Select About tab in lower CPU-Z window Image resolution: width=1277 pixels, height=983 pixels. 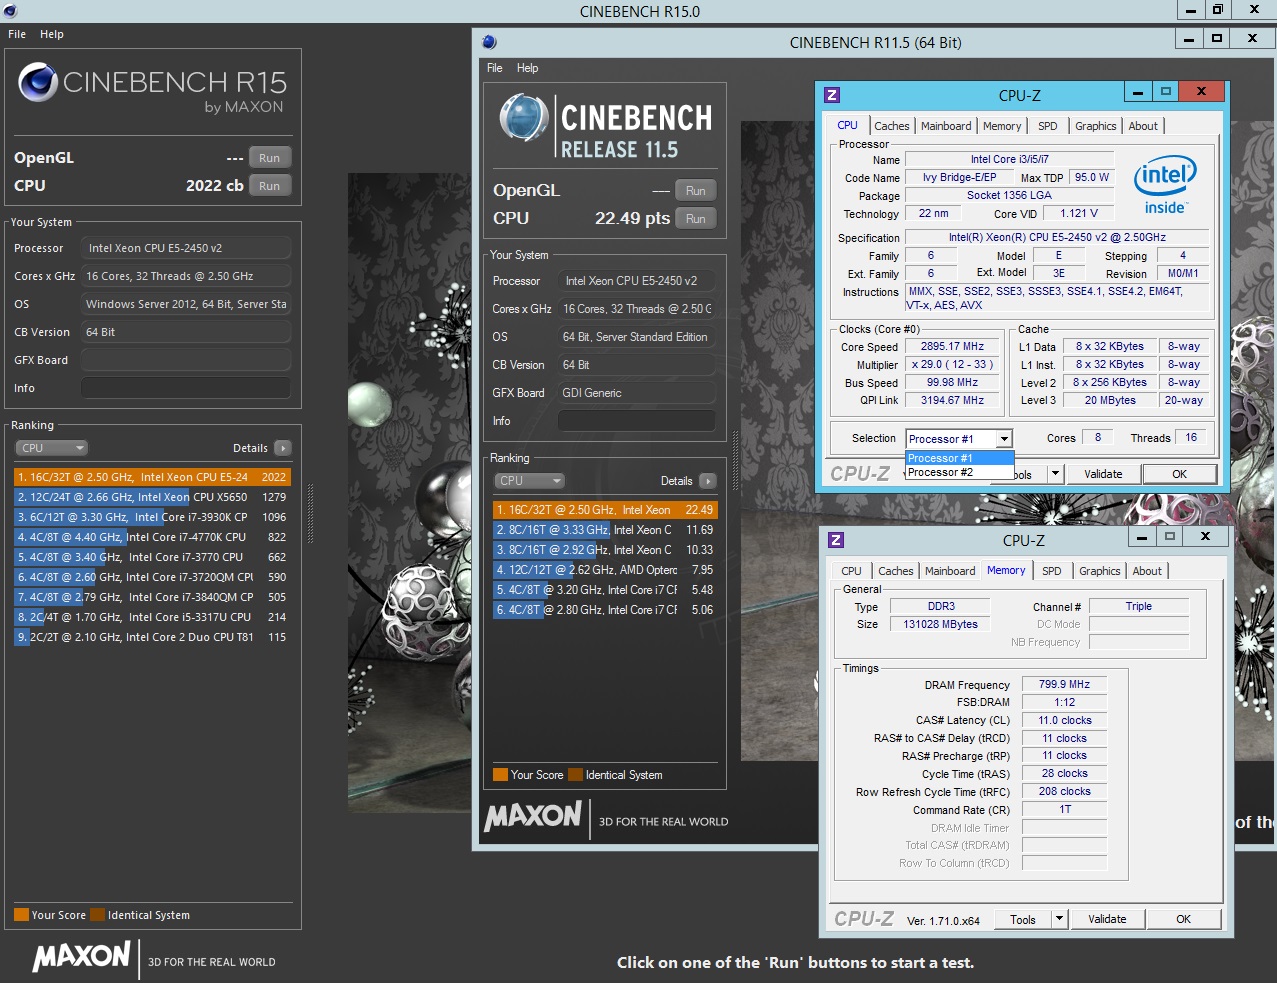(x=1147, y=571)
